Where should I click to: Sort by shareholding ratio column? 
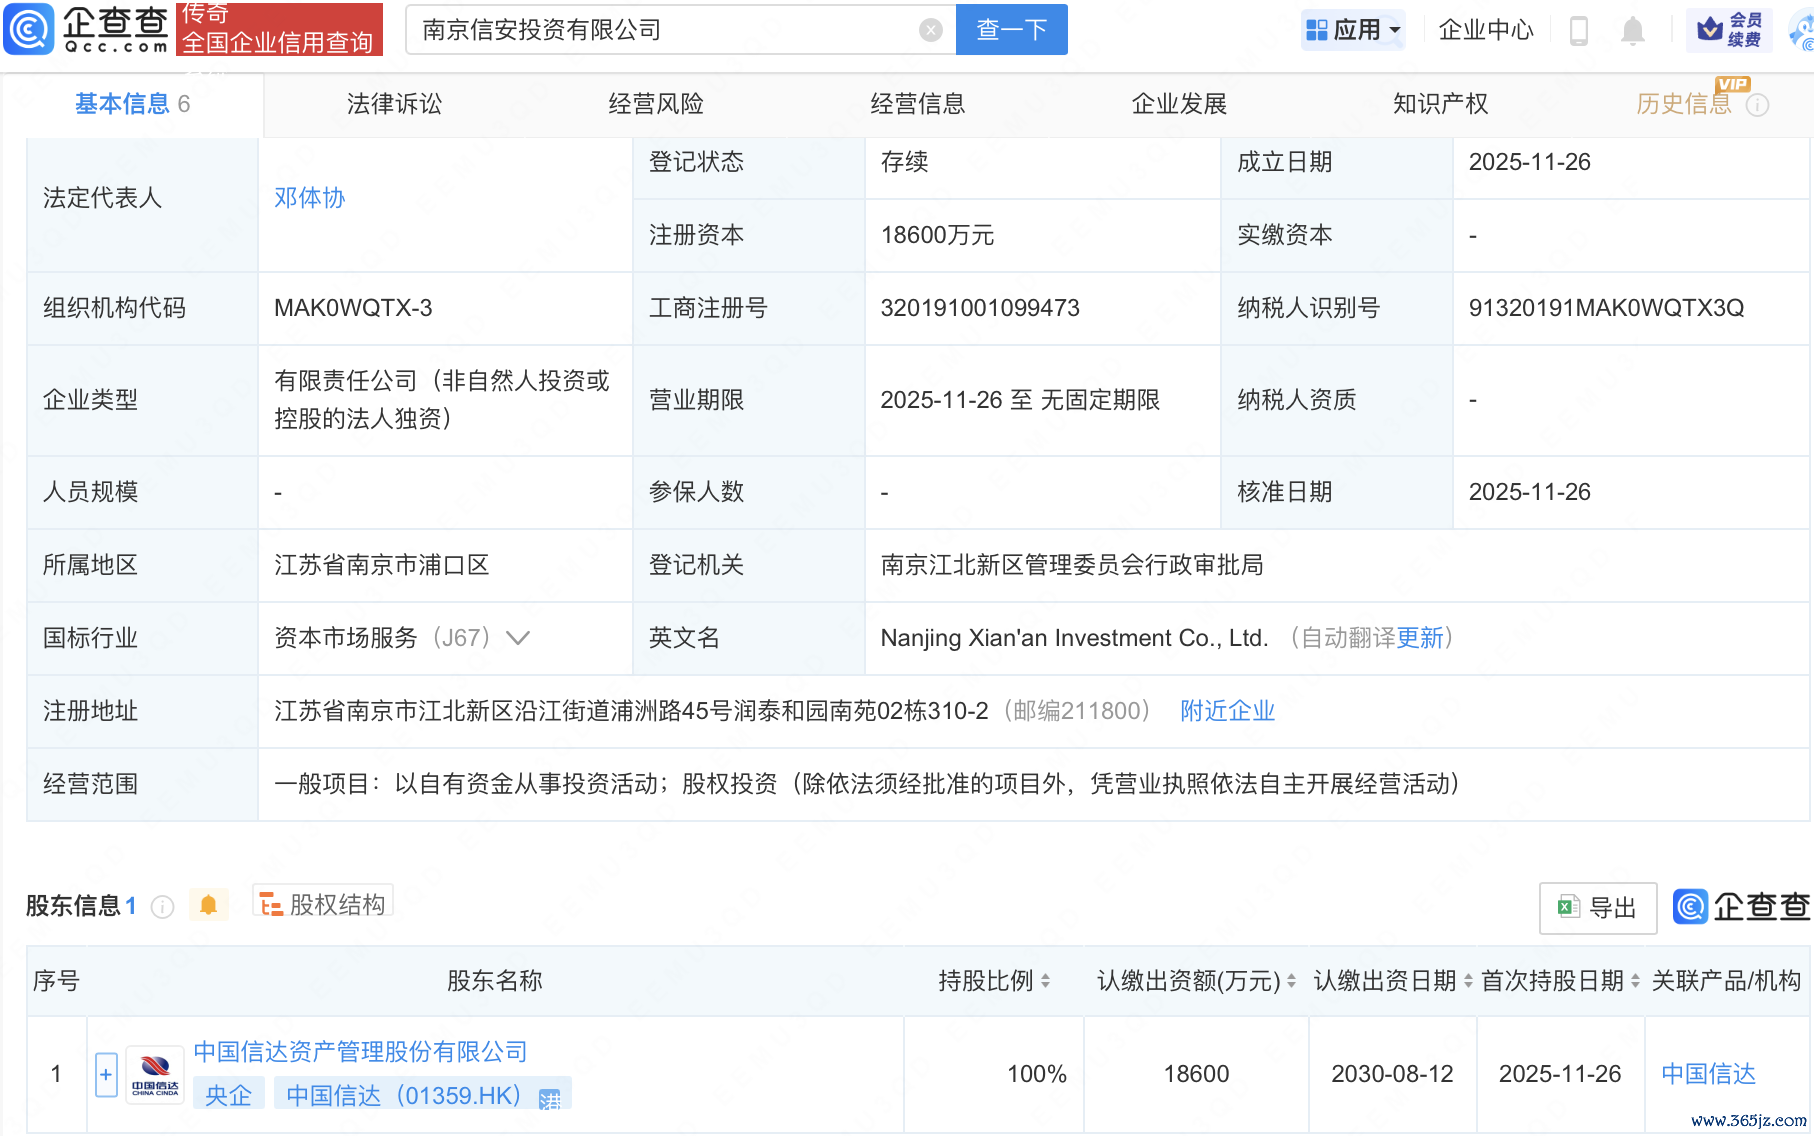[1045, 981]
